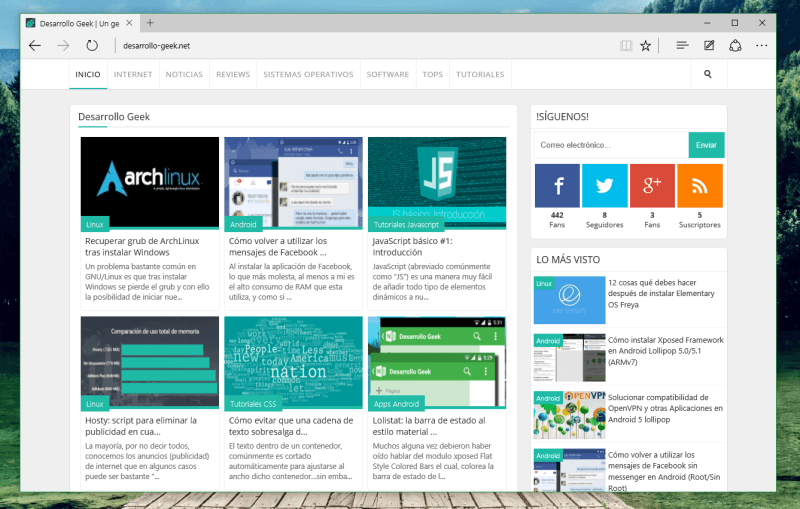This screenshot has height=509, width=800.
Task: Open 'Recuperar grub de ArchLinux' headline
Action: click(x=142, y=247)
